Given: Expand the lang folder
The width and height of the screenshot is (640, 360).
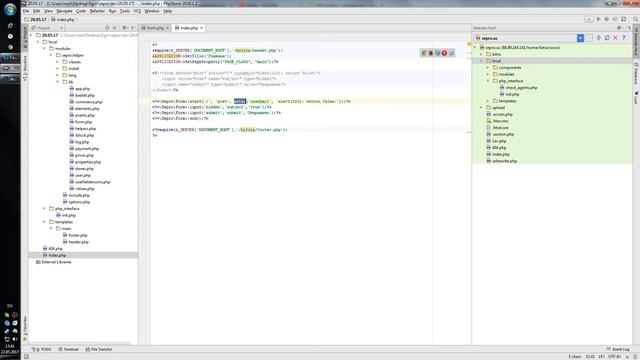Looking at the screenshot, I should coord(58,75).
